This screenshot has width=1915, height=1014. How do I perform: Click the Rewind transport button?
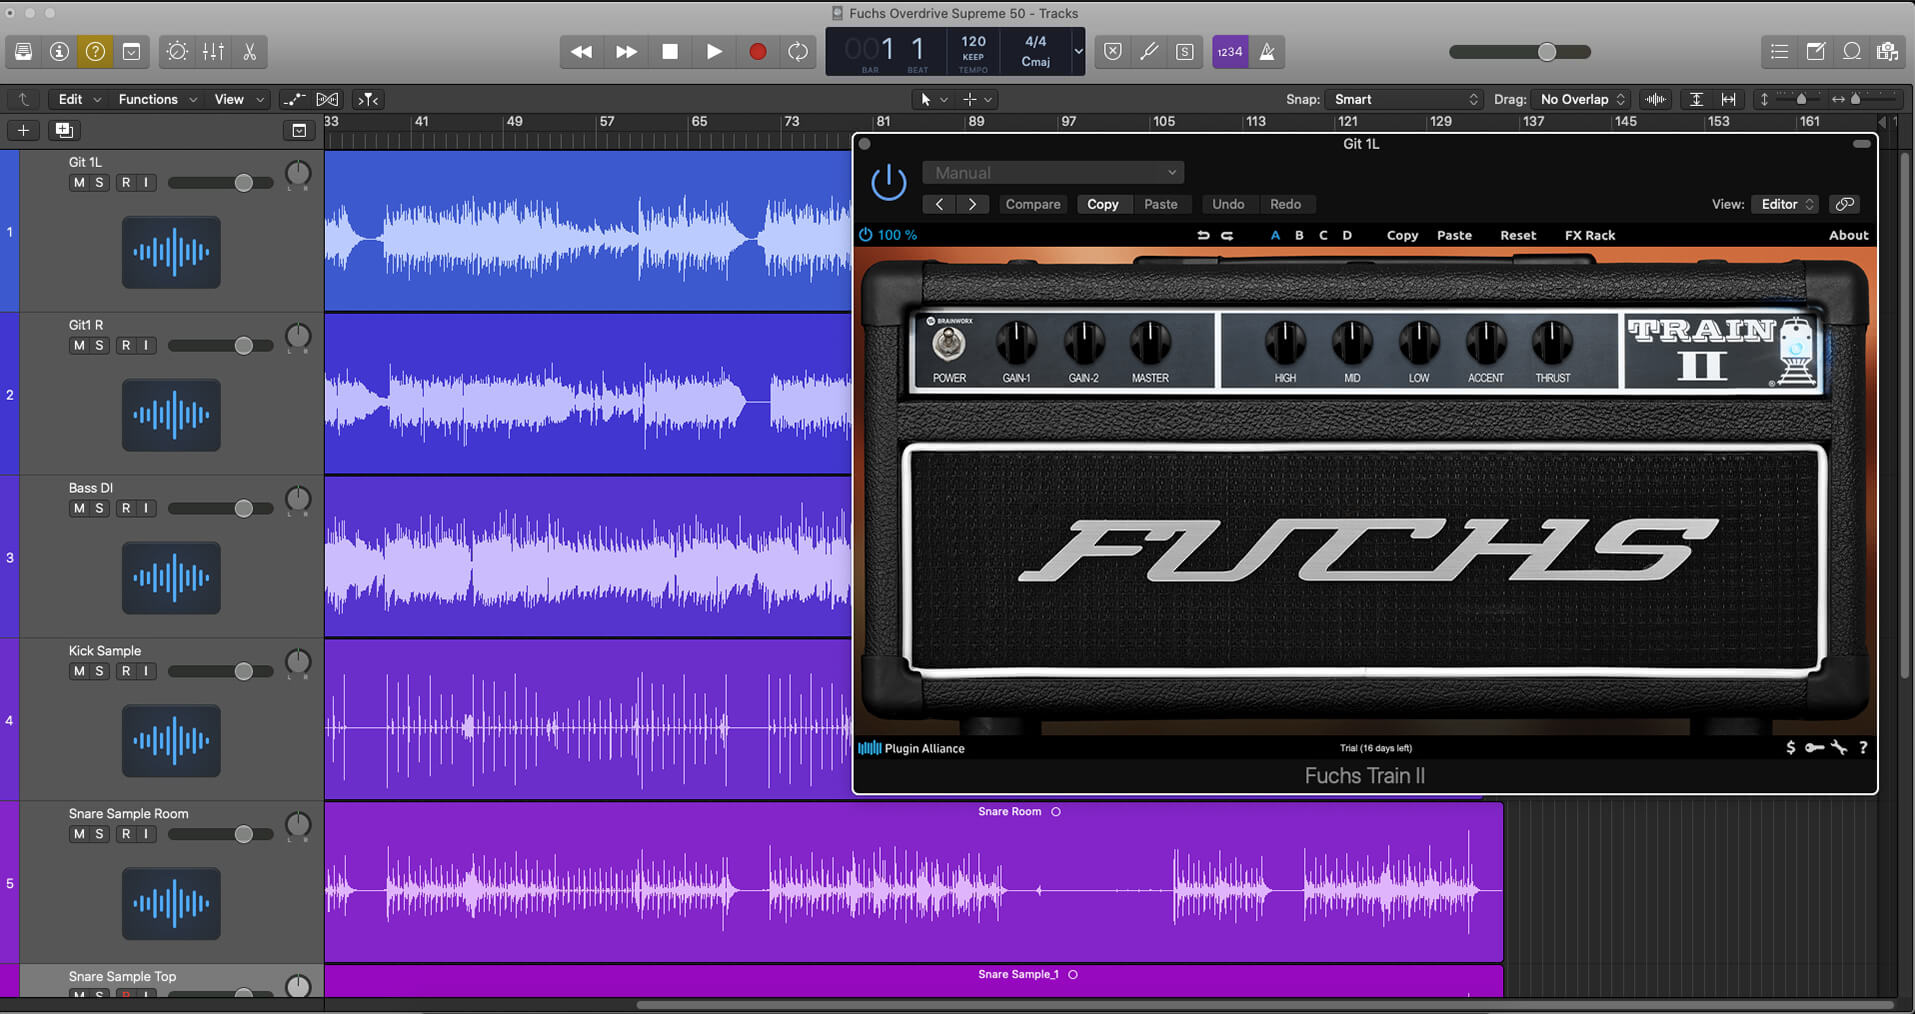click(581, 52)
